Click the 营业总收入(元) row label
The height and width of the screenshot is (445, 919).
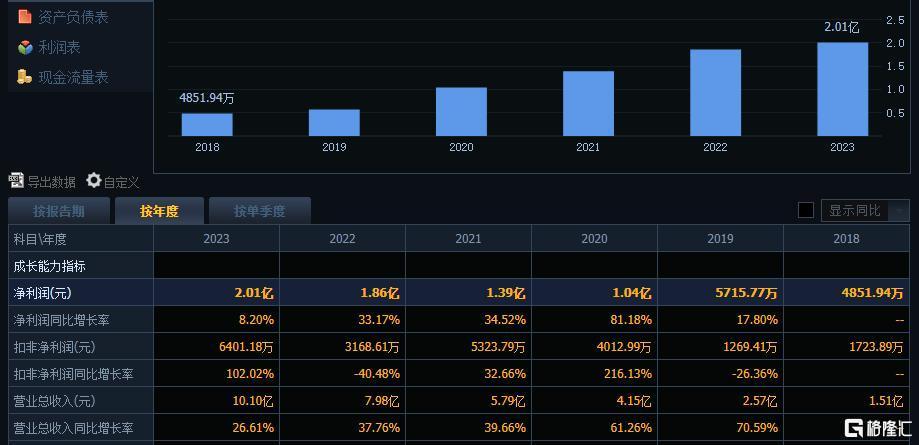click(54, 401)
